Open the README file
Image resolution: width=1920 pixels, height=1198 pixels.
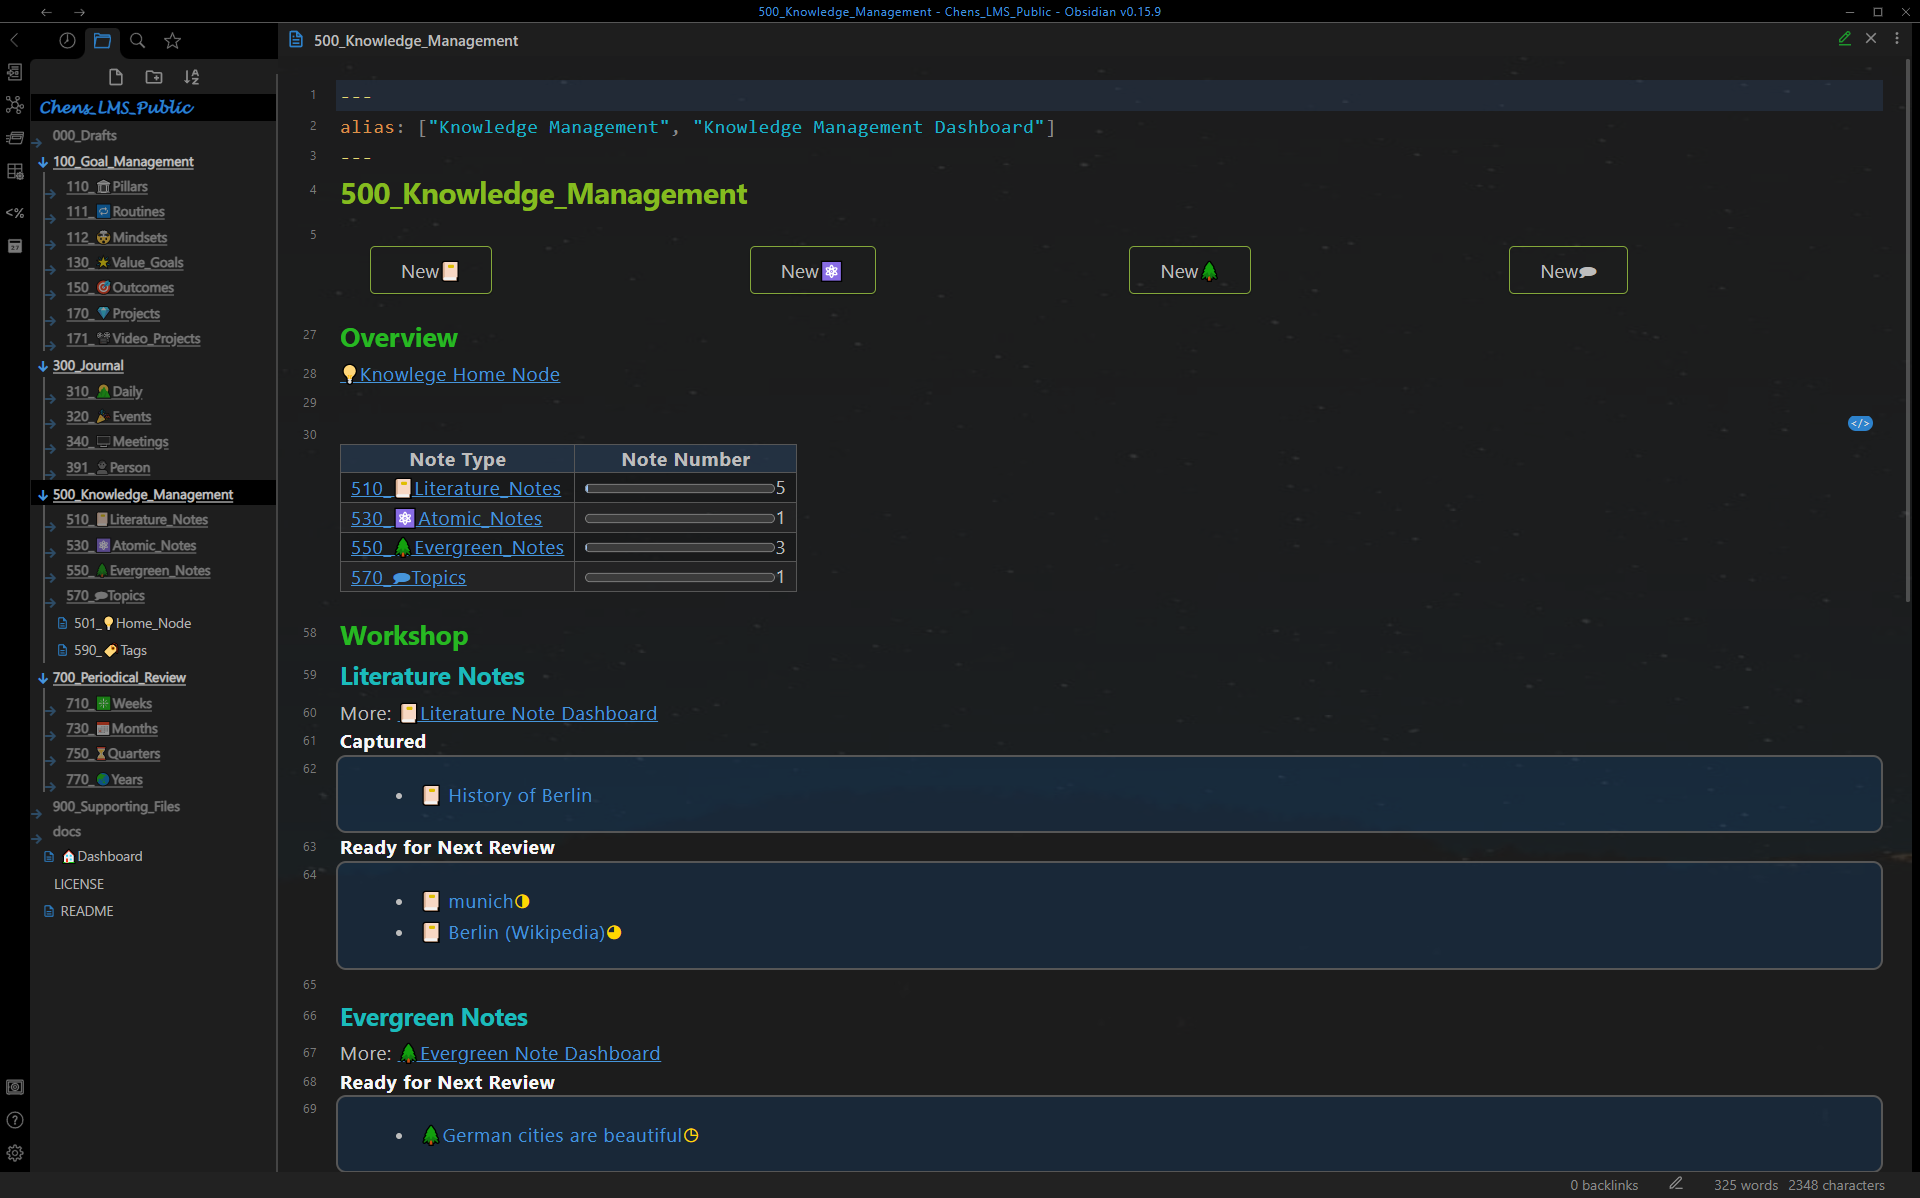87,911
